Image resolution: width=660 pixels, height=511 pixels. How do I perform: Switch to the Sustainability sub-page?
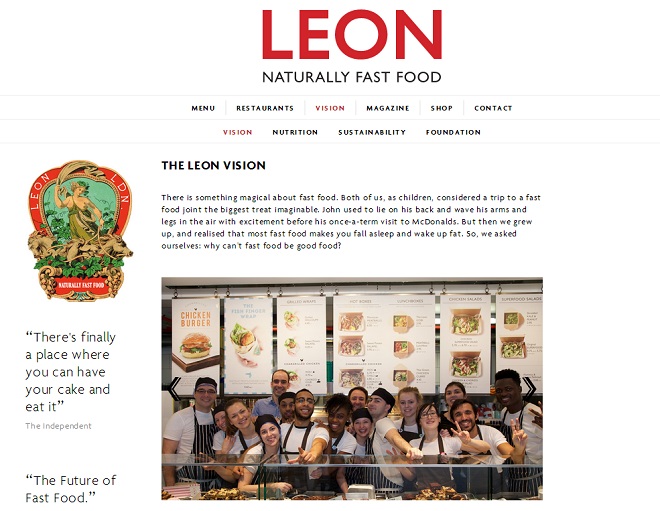[372, 132]
